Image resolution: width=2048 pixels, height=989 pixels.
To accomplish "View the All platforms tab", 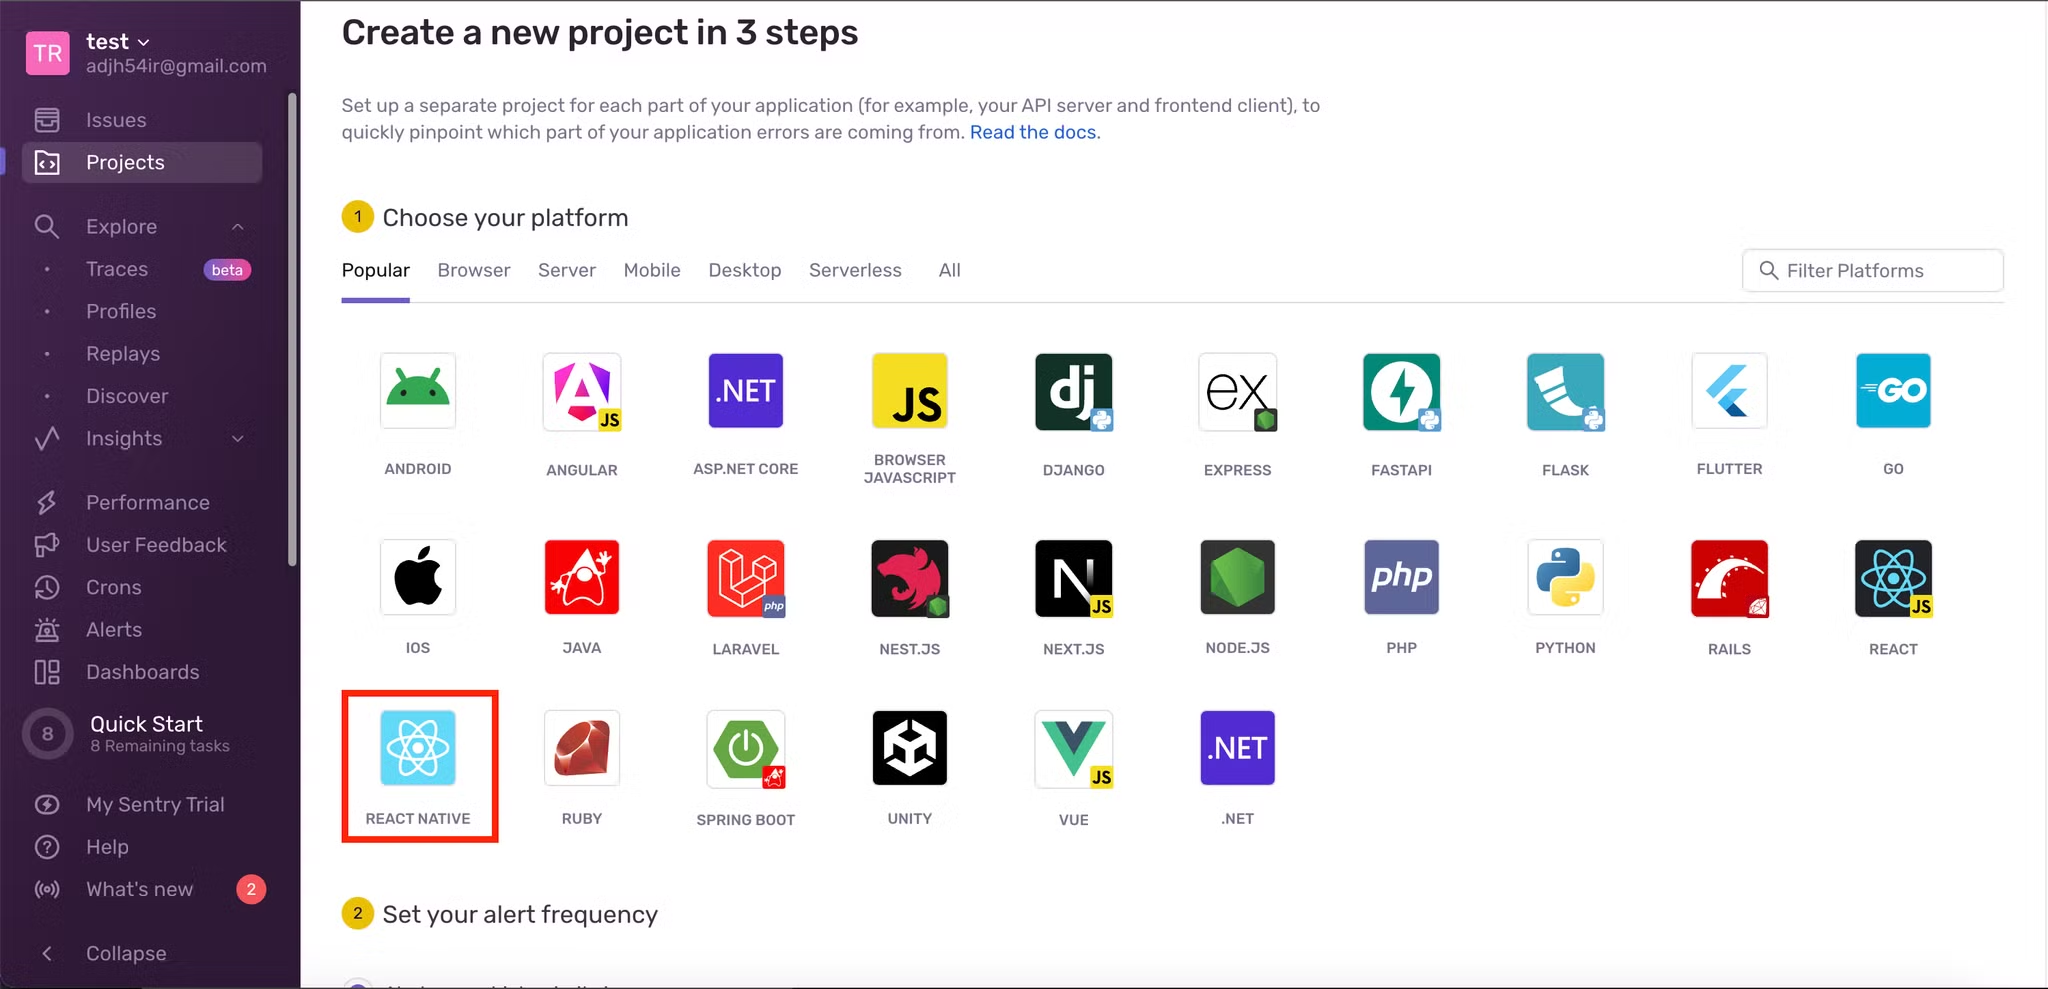I will pos(950,270).
